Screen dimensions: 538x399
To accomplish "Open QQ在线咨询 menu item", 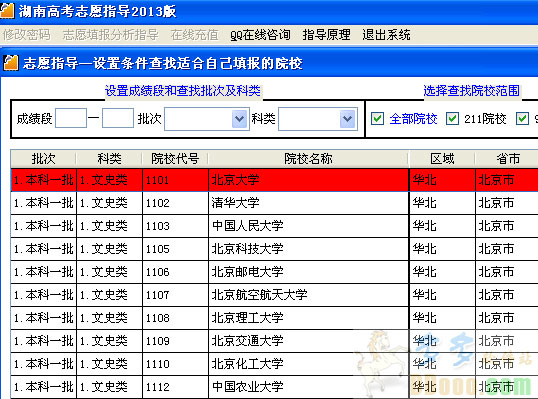I will [260, 35].
